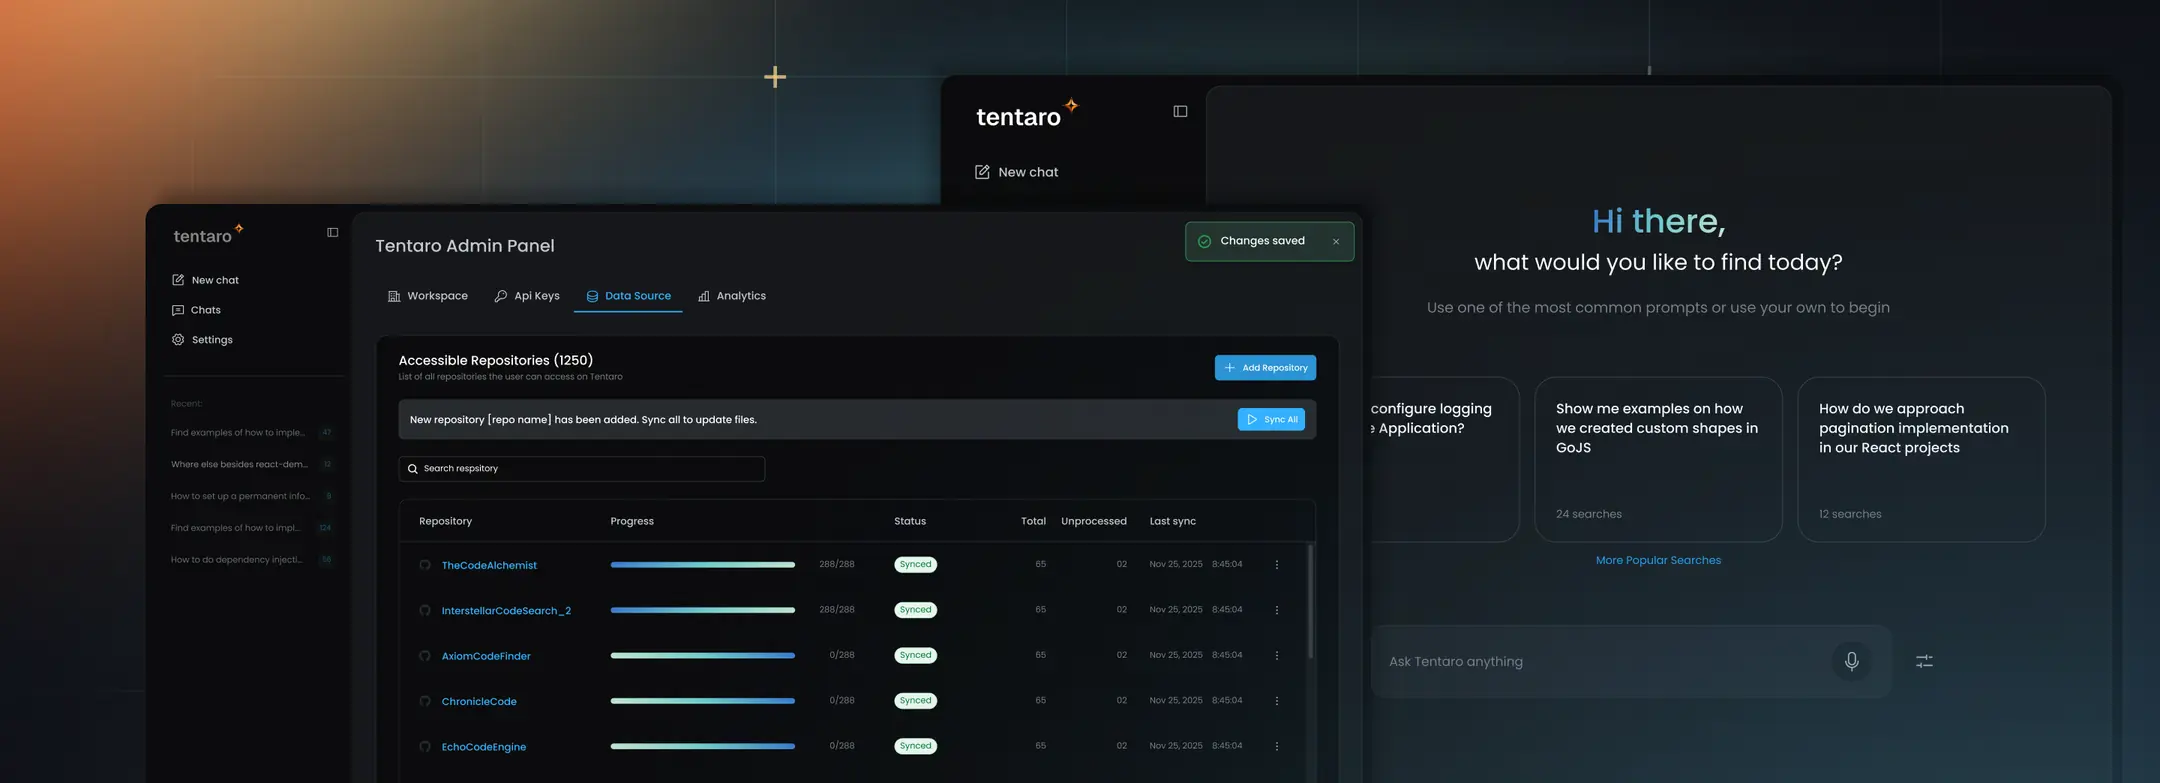Open the filter sliders icon beside the Ask box
The height and width of the screenshot is (783, 2160).
pos(1924,661)
